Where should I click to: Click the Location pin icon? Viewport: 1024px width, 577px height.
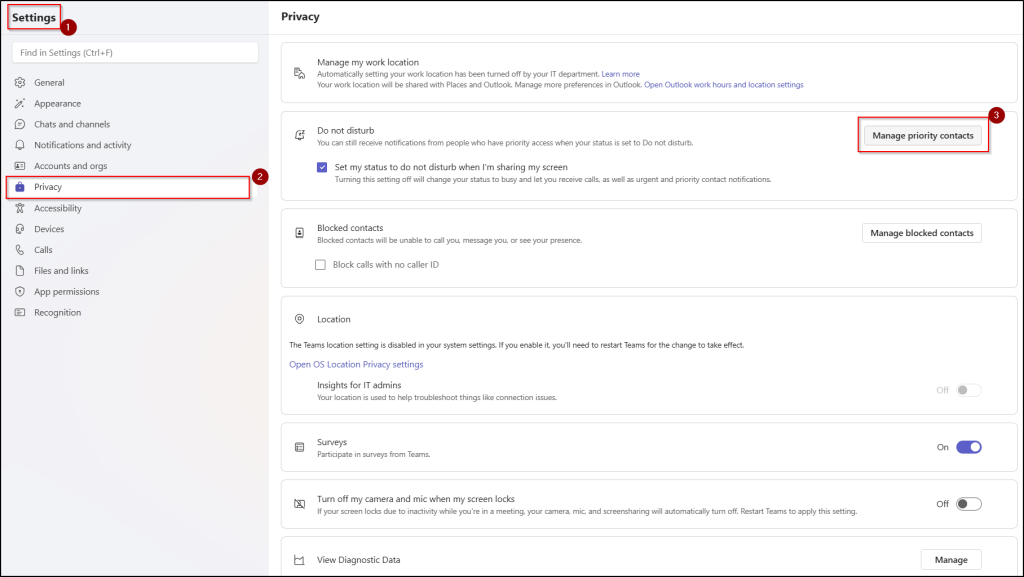pyautogui.click(x=299, y=319)
